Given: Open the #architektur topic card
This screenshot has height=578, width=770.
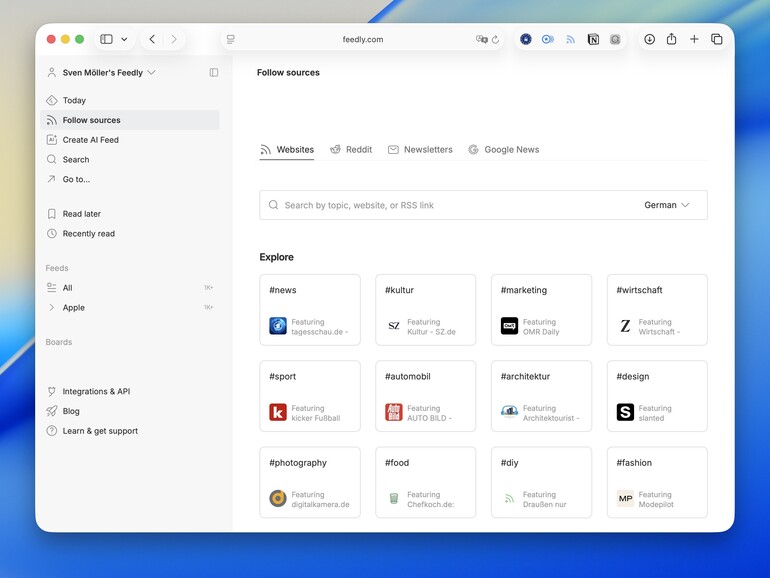Looking at the screenshot, I should [542, 396].
